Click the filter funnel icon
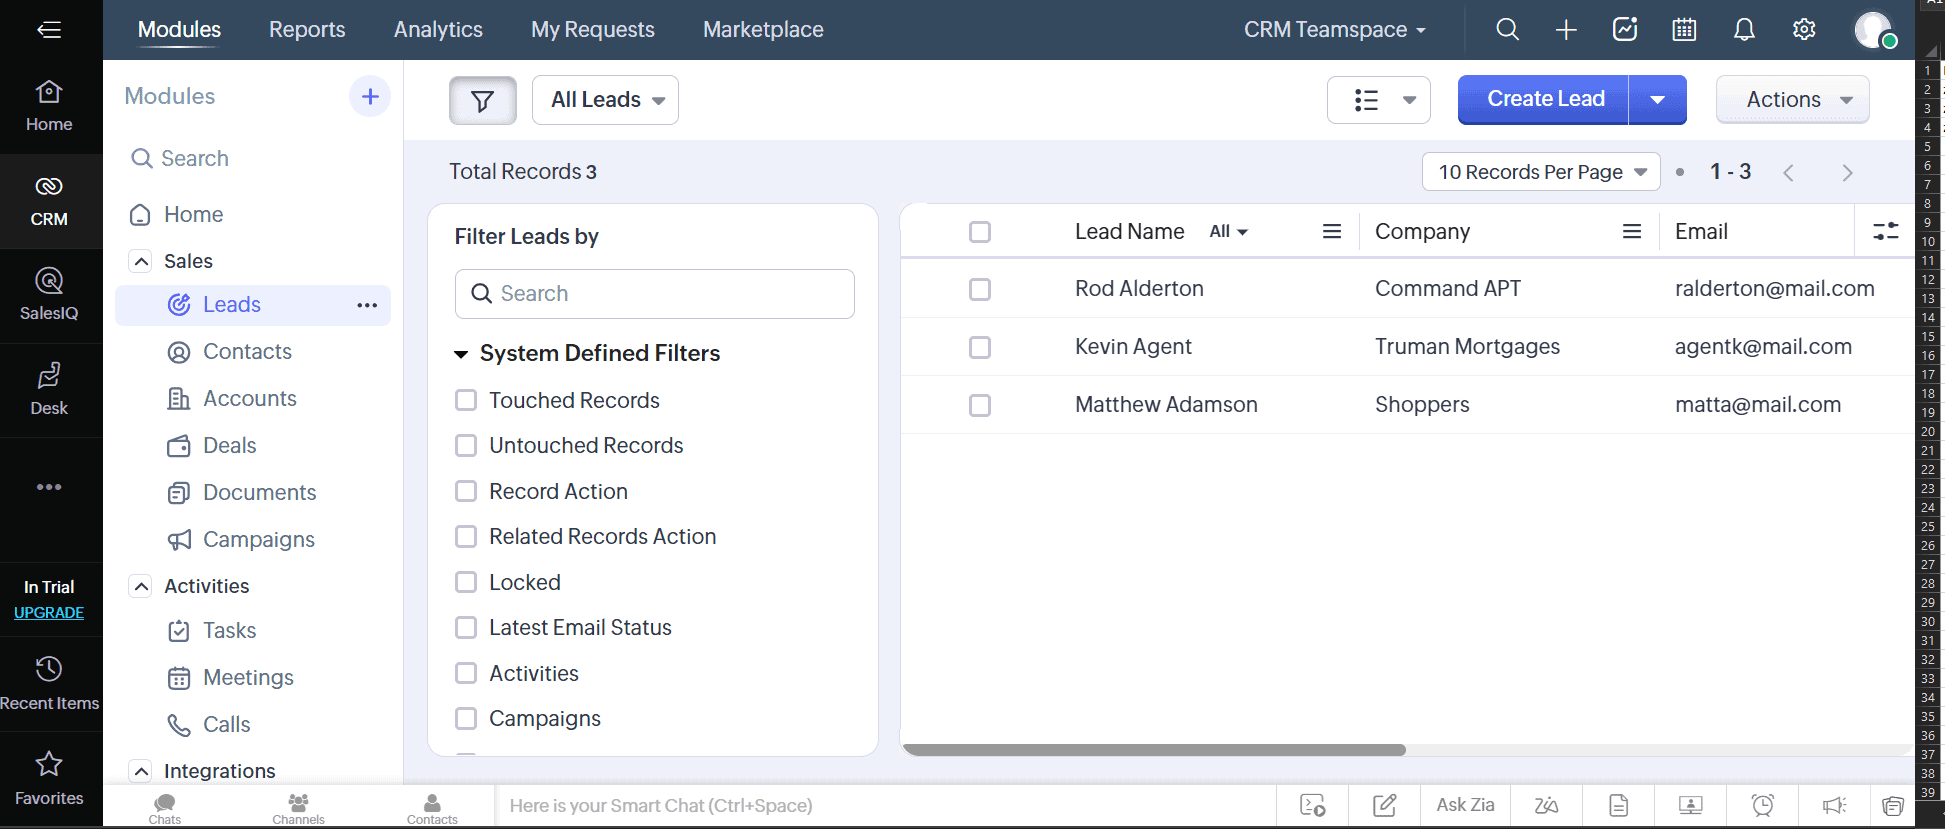 pyautogui.click(x=482, y=100)
